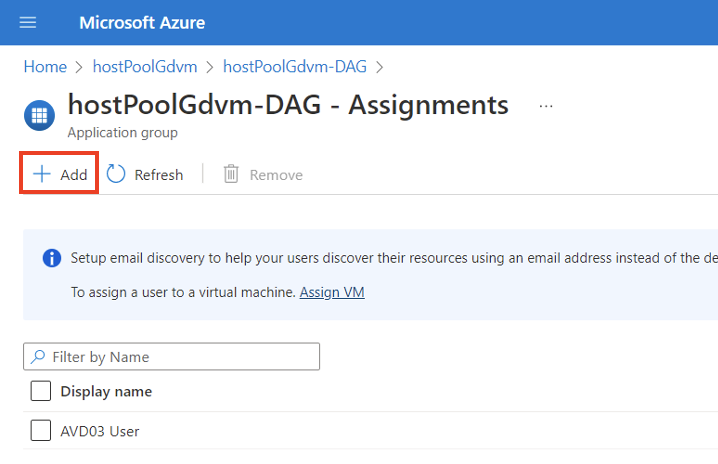Open hostPoolGdvm-DAG breadcrumb link
The width and height of the screenshot is (718, 464).
coord(295,67)
